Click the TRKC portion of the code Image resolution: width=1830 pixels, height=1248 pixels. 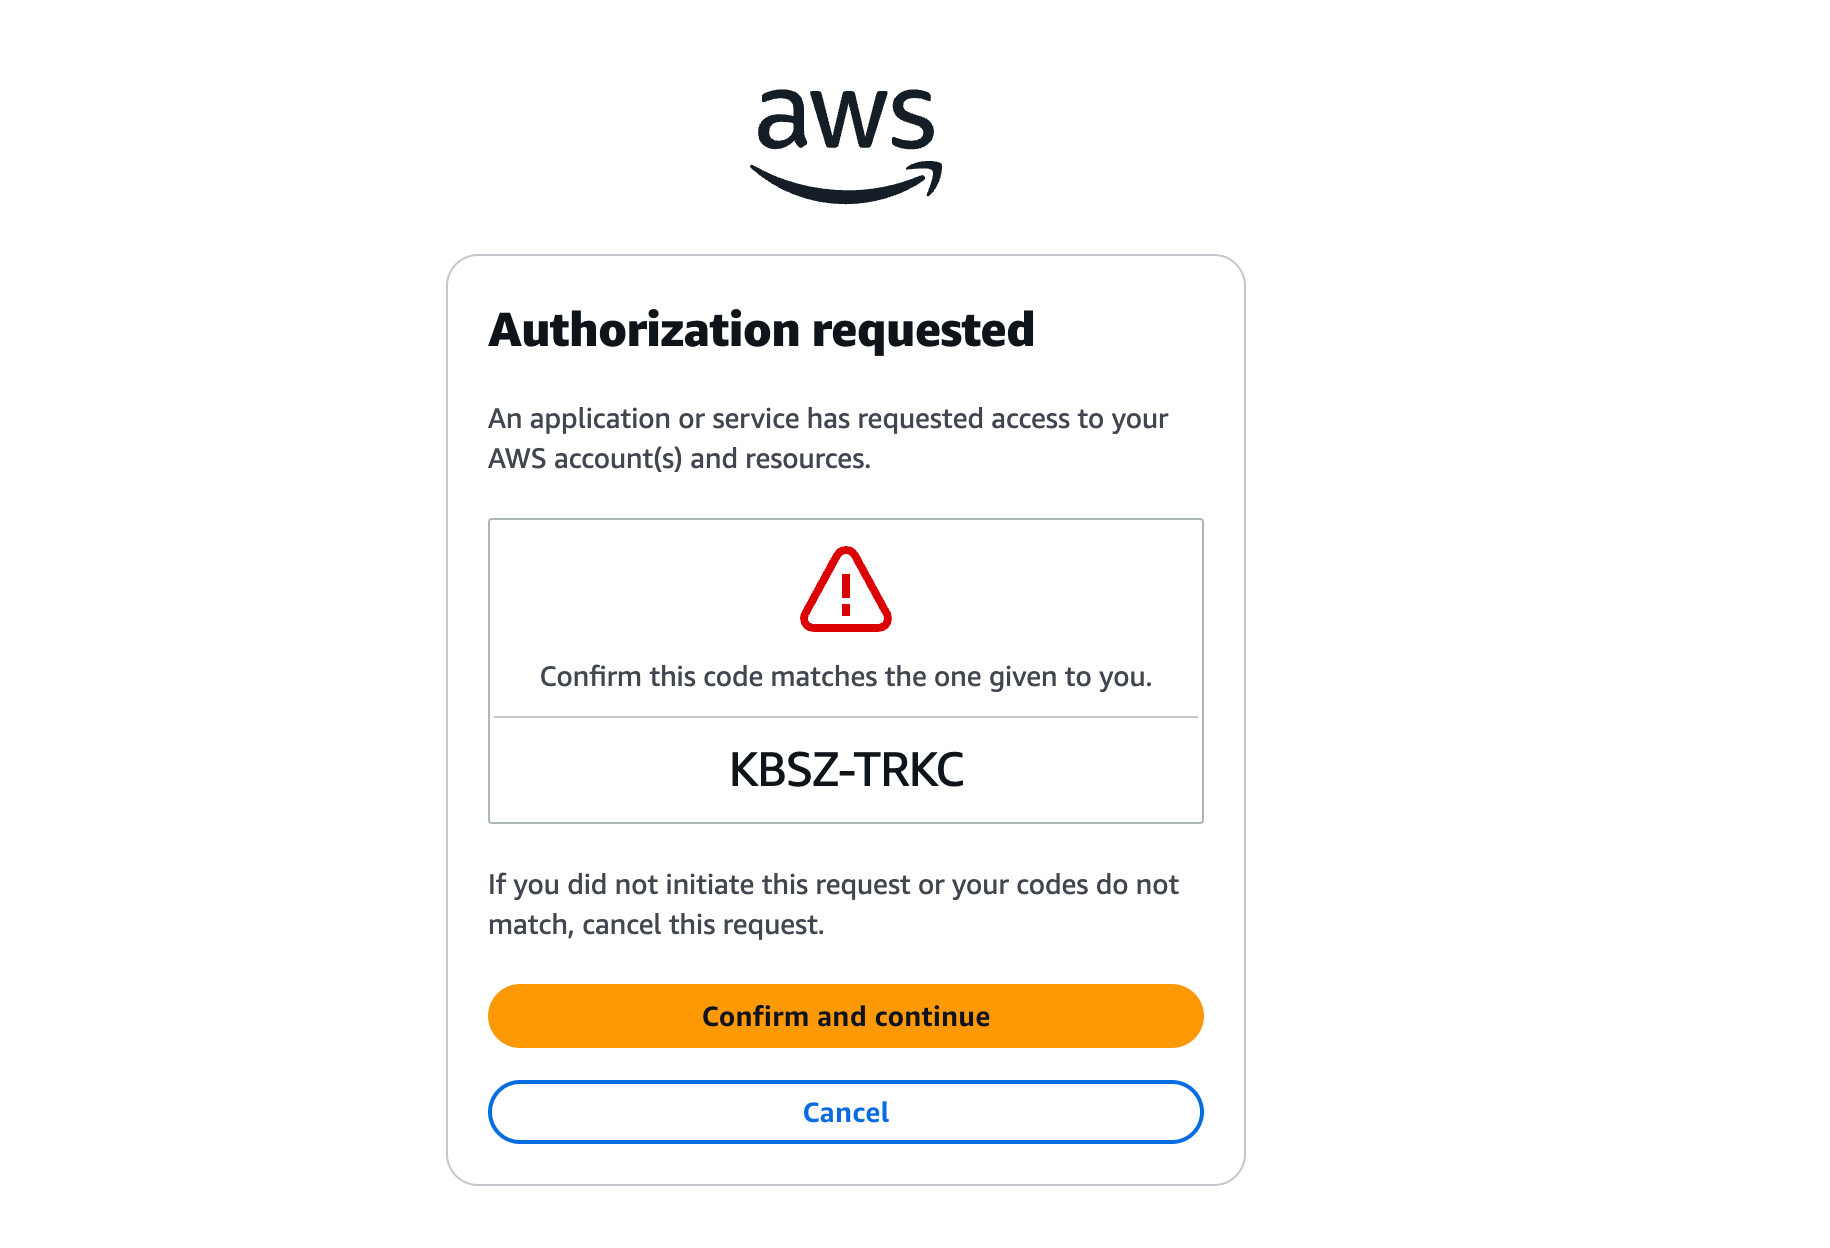pyautogui.click(x=909, y=770)
